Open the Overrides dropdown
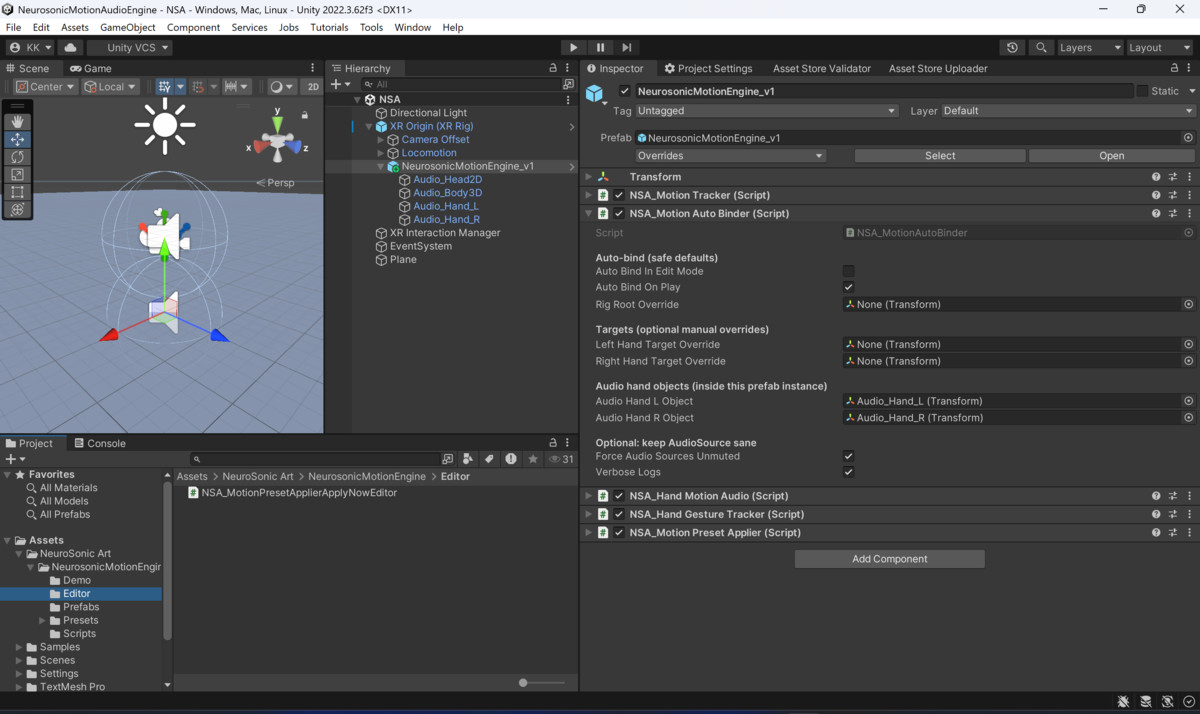This screenshot has height=714, width=1200. point(729,155)
